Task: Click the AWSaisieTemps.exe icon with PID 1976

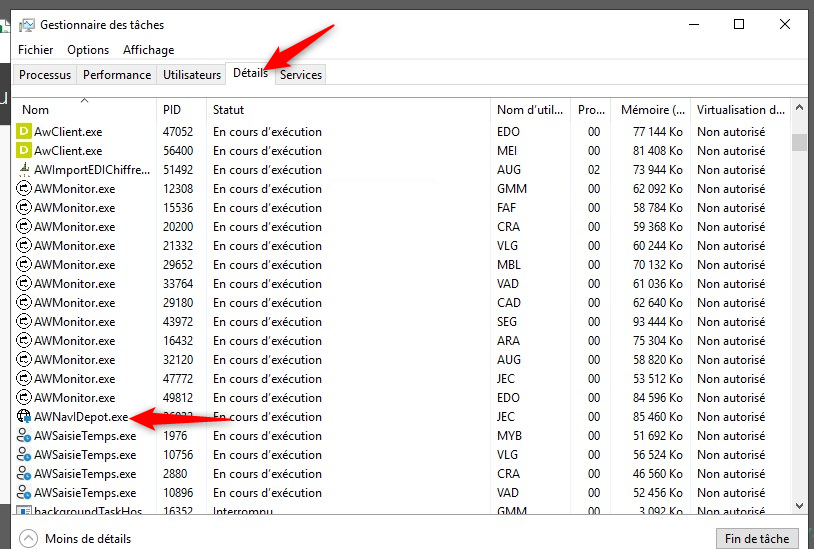Action: tap(25, 436)
